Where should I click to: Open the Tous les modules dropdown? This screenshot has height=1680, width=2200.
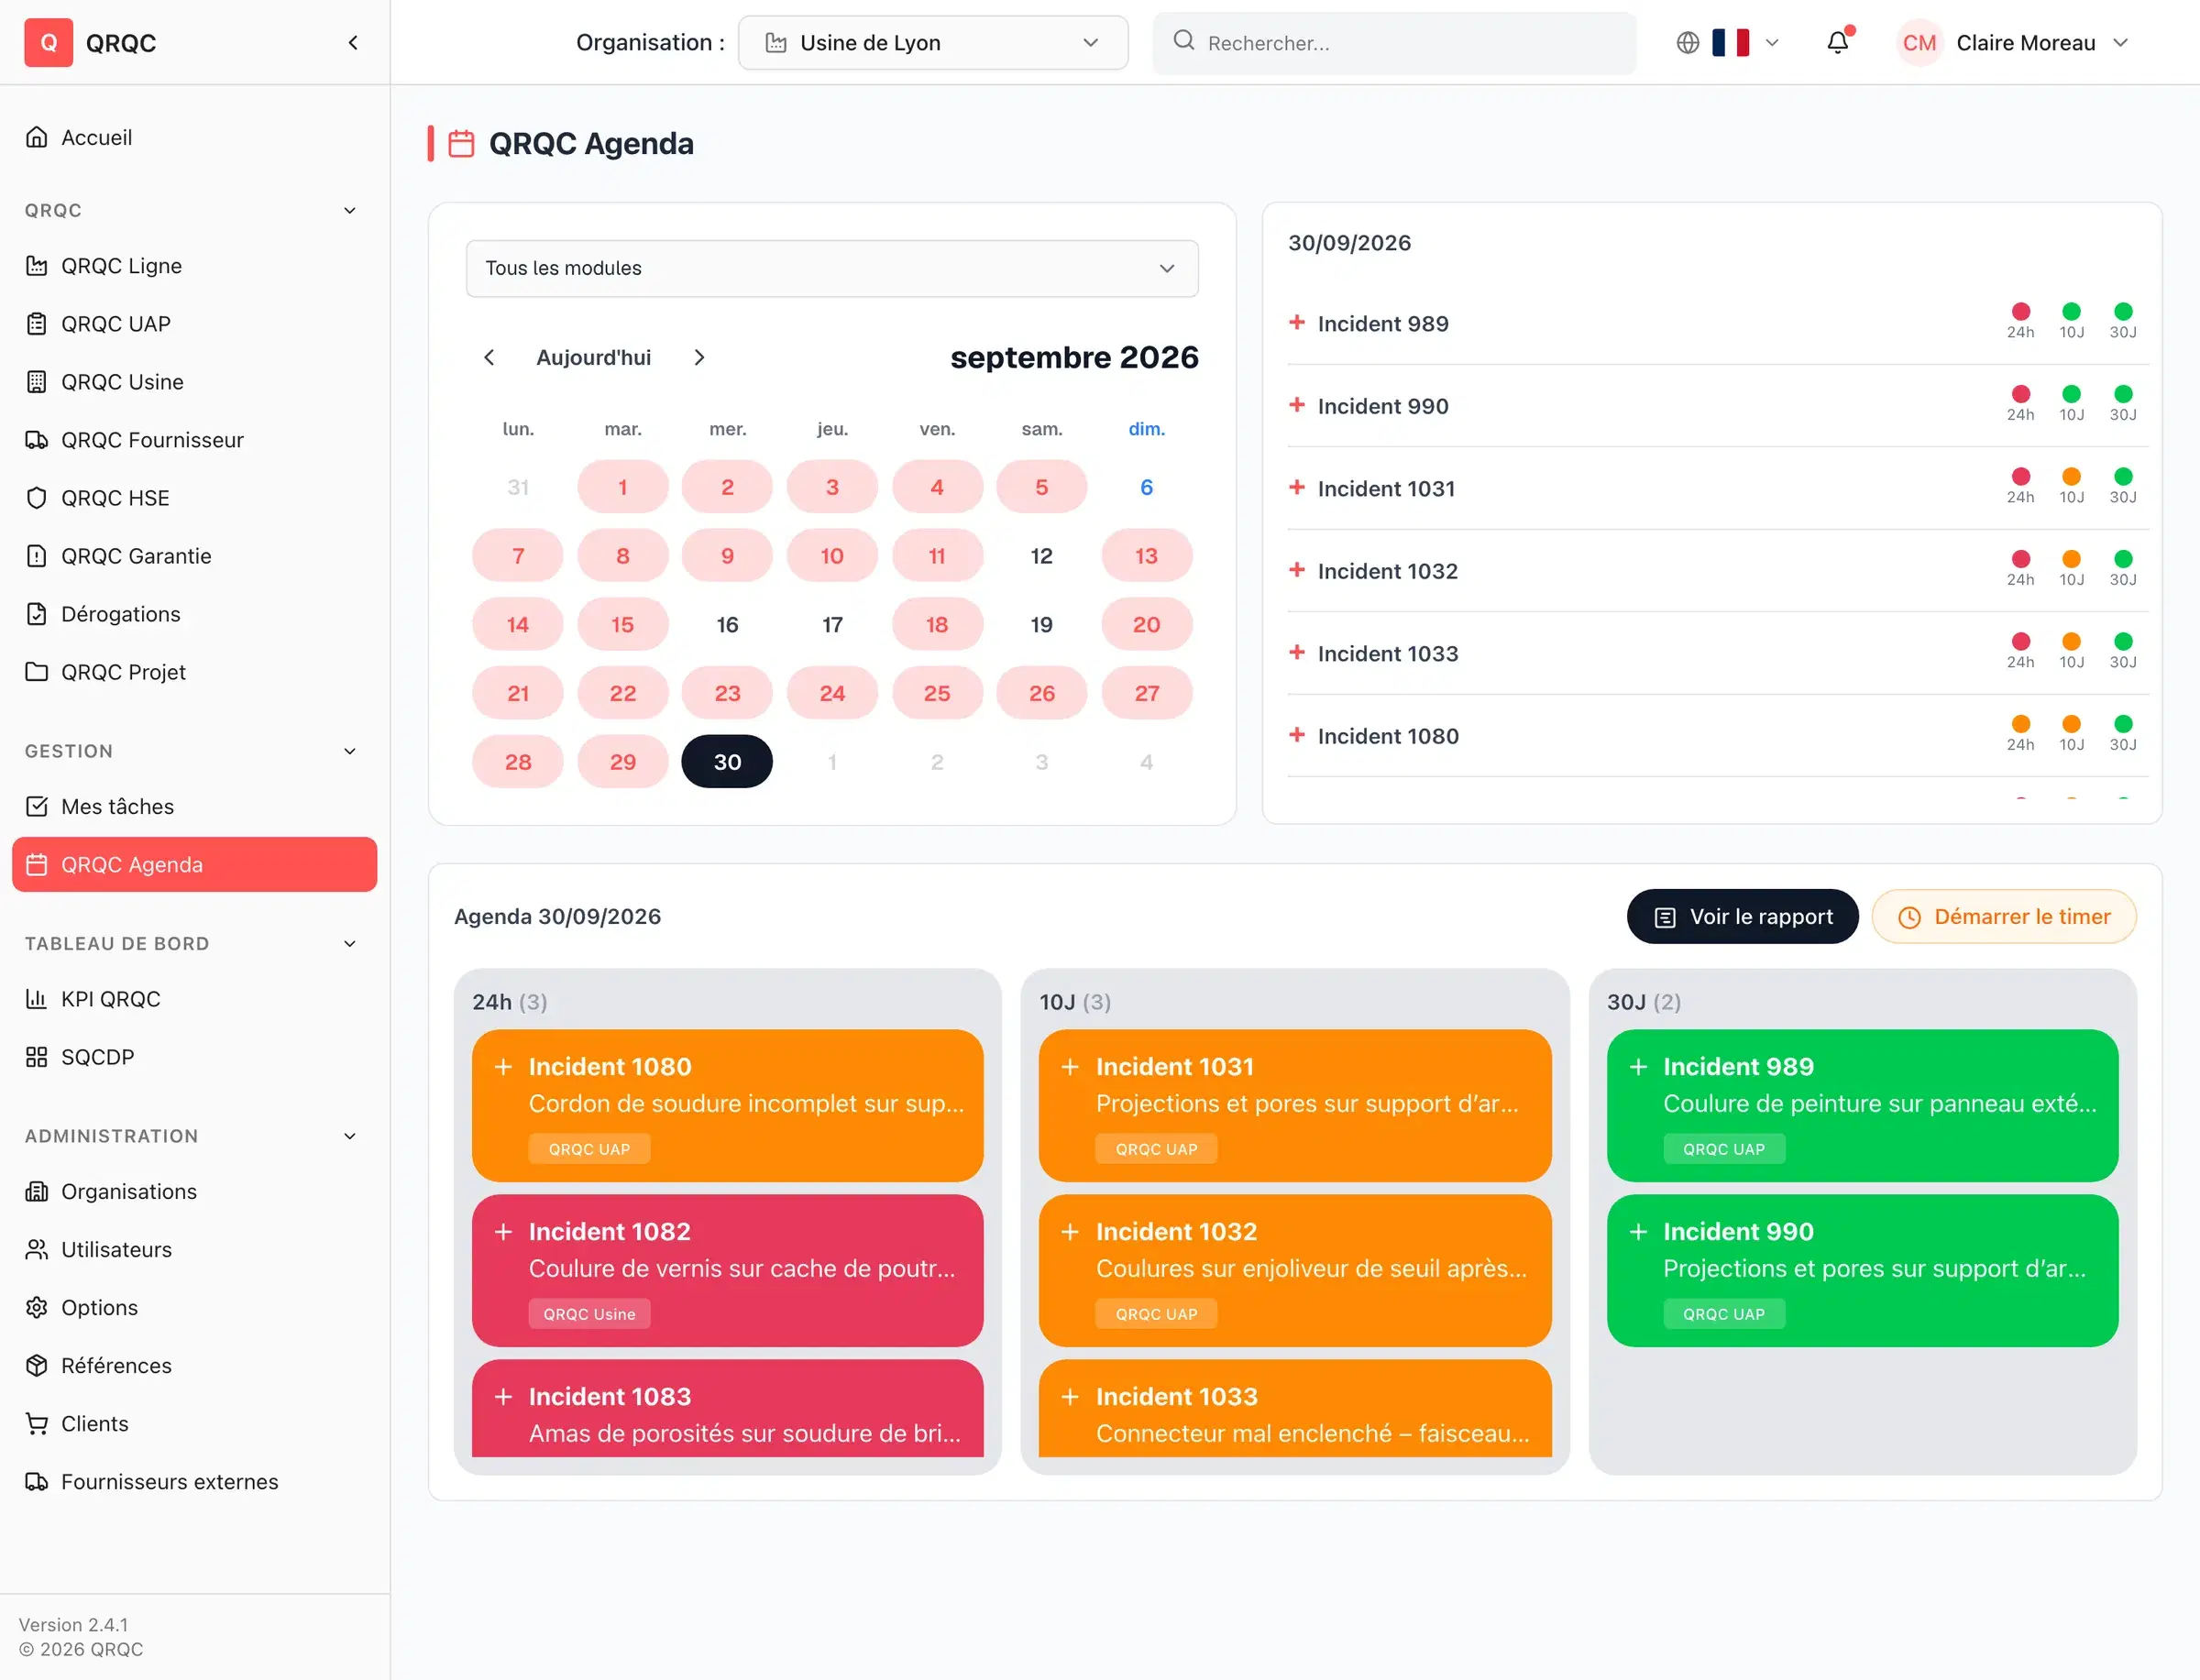(832, 268)
